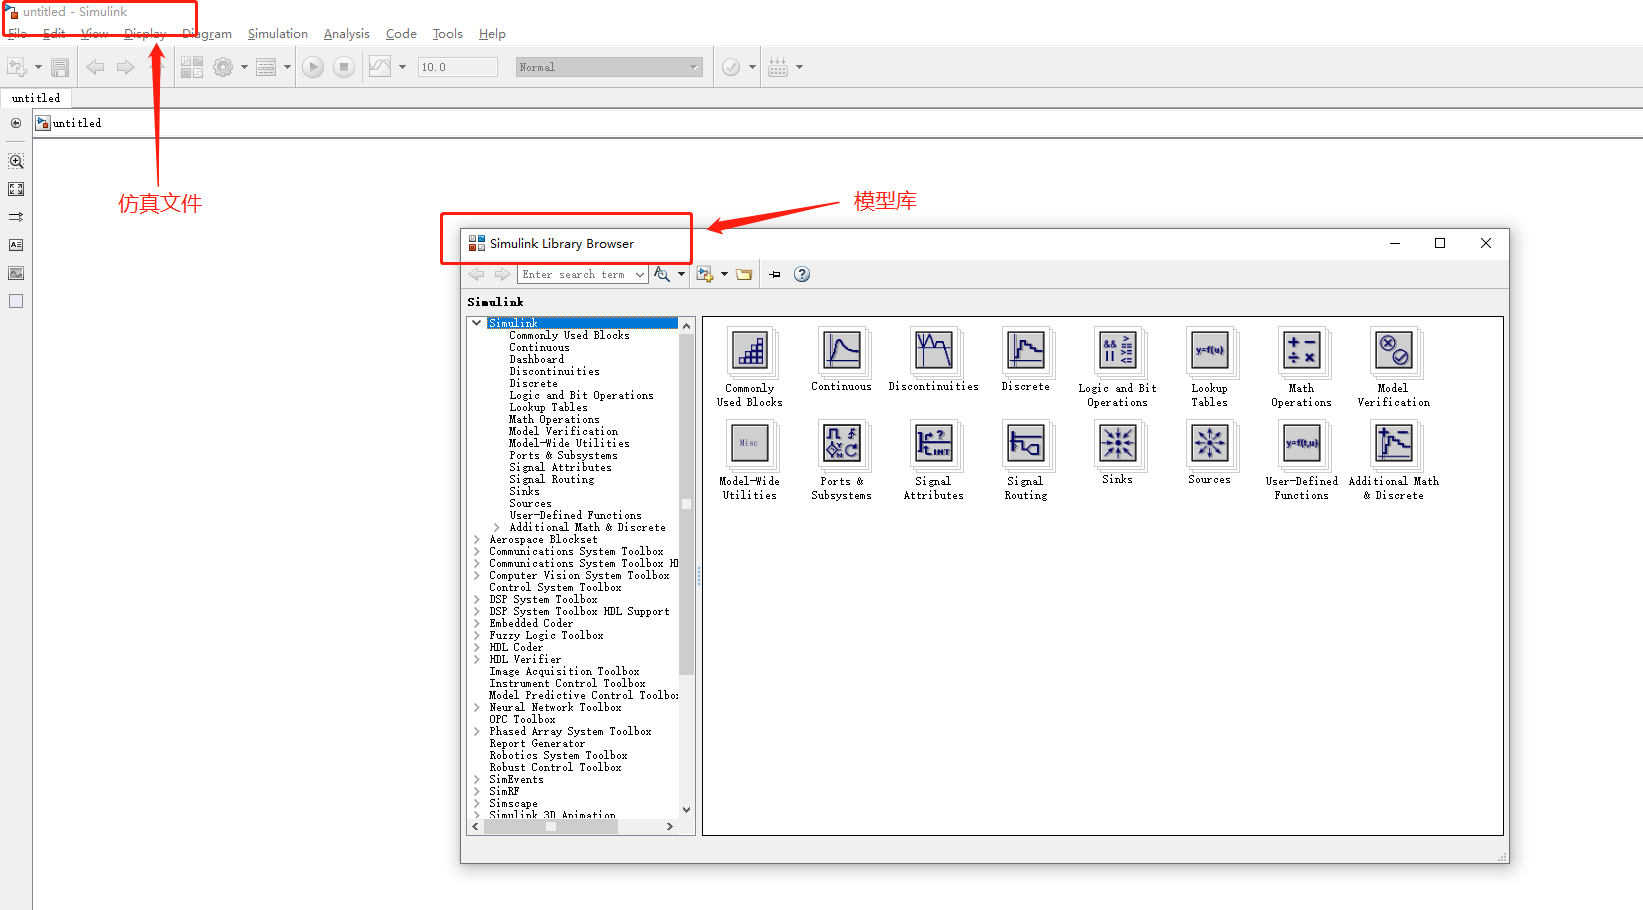Open the Continuous library icon

(x=842, y=351)
